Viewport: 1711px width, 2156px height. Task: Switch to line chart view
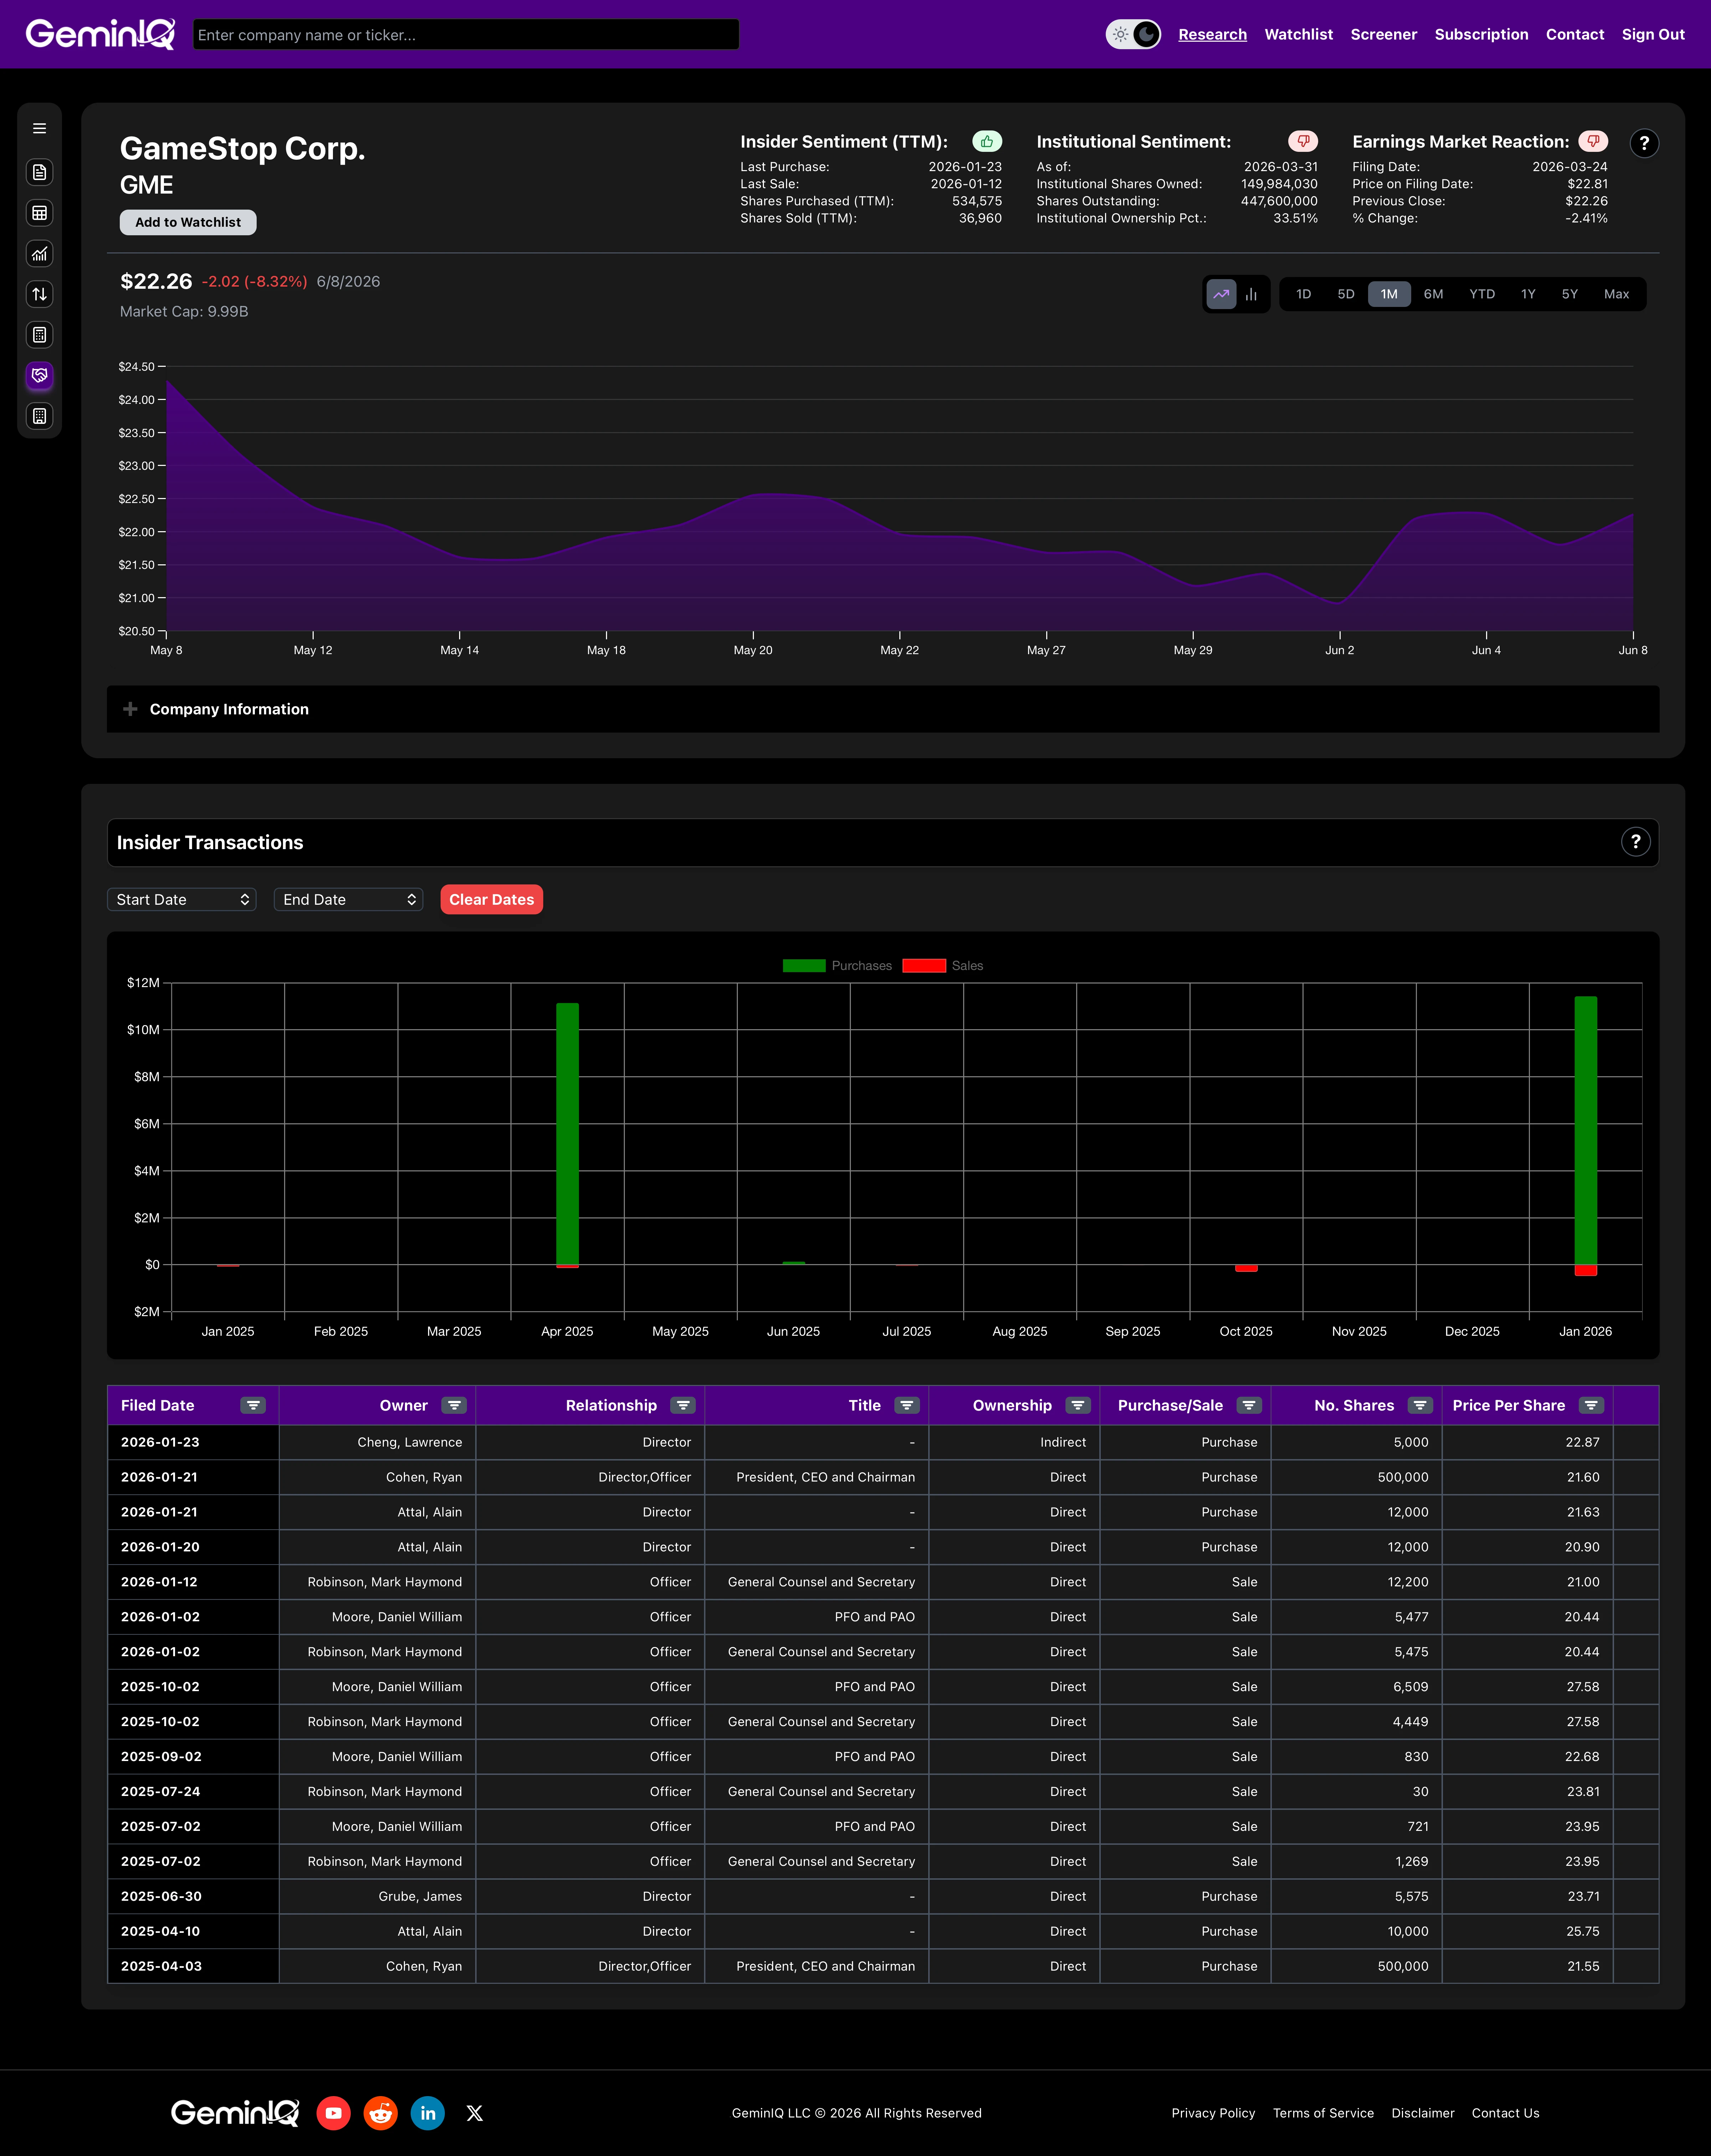(1221, 294)
